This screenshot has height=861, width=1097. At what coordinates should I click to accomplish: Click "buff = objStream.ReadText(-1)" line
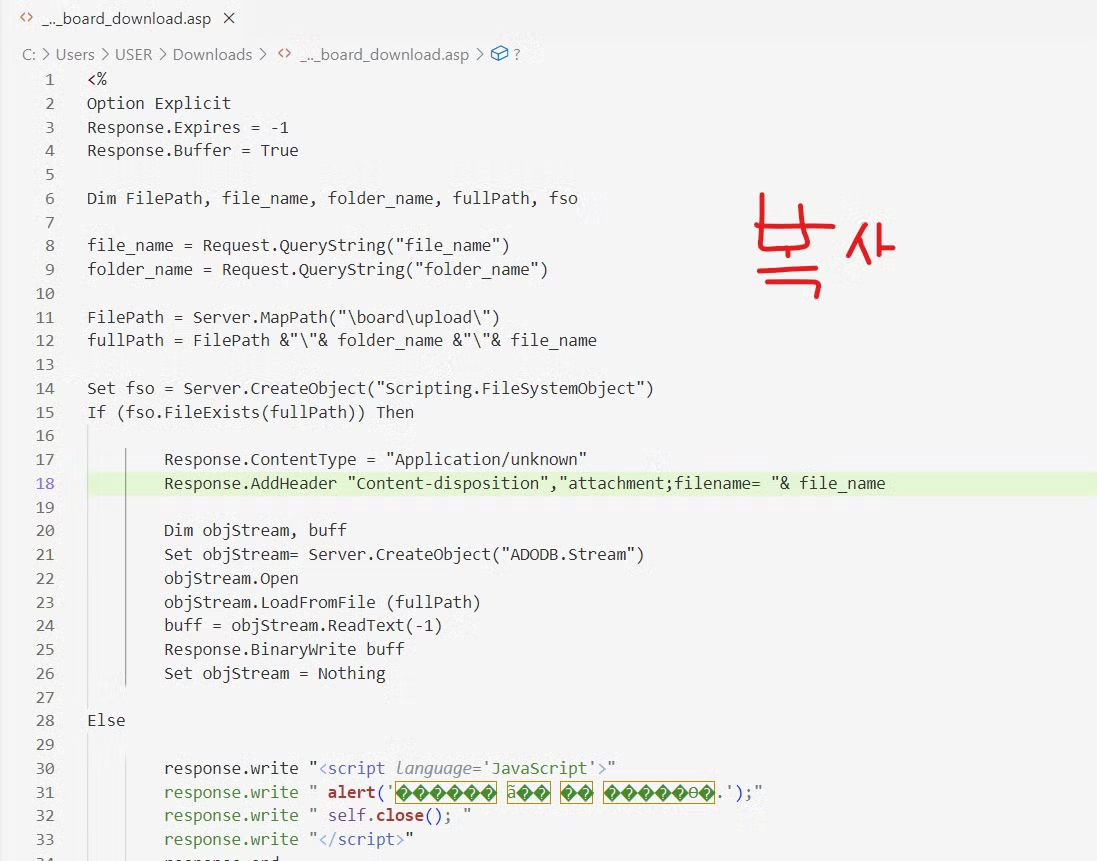(303, 625)
